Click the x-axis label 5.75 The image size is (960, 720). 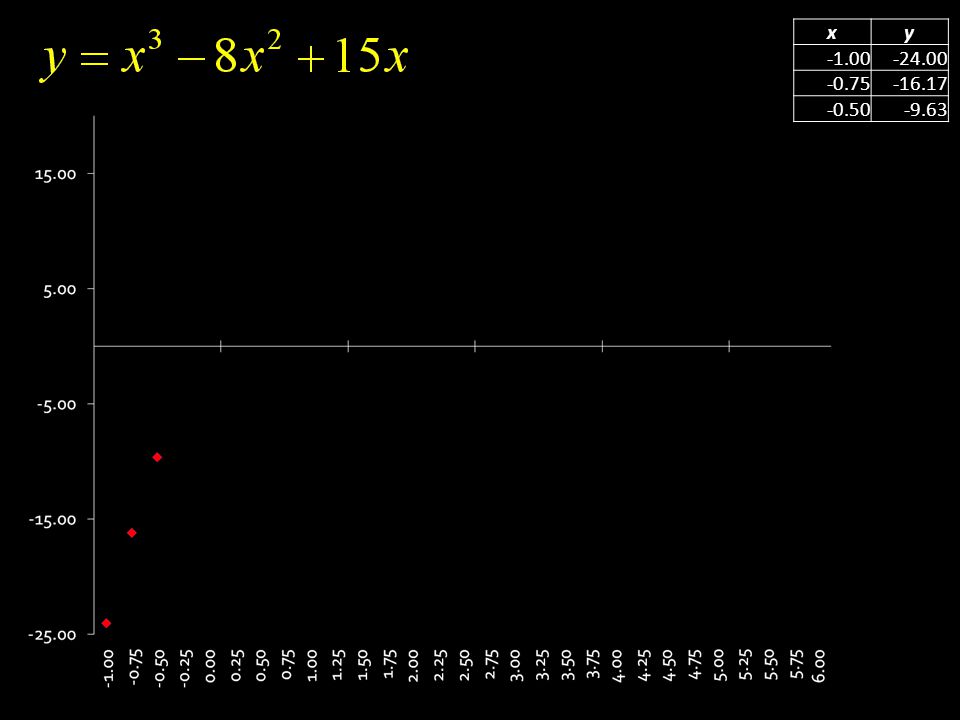point(795,666)
